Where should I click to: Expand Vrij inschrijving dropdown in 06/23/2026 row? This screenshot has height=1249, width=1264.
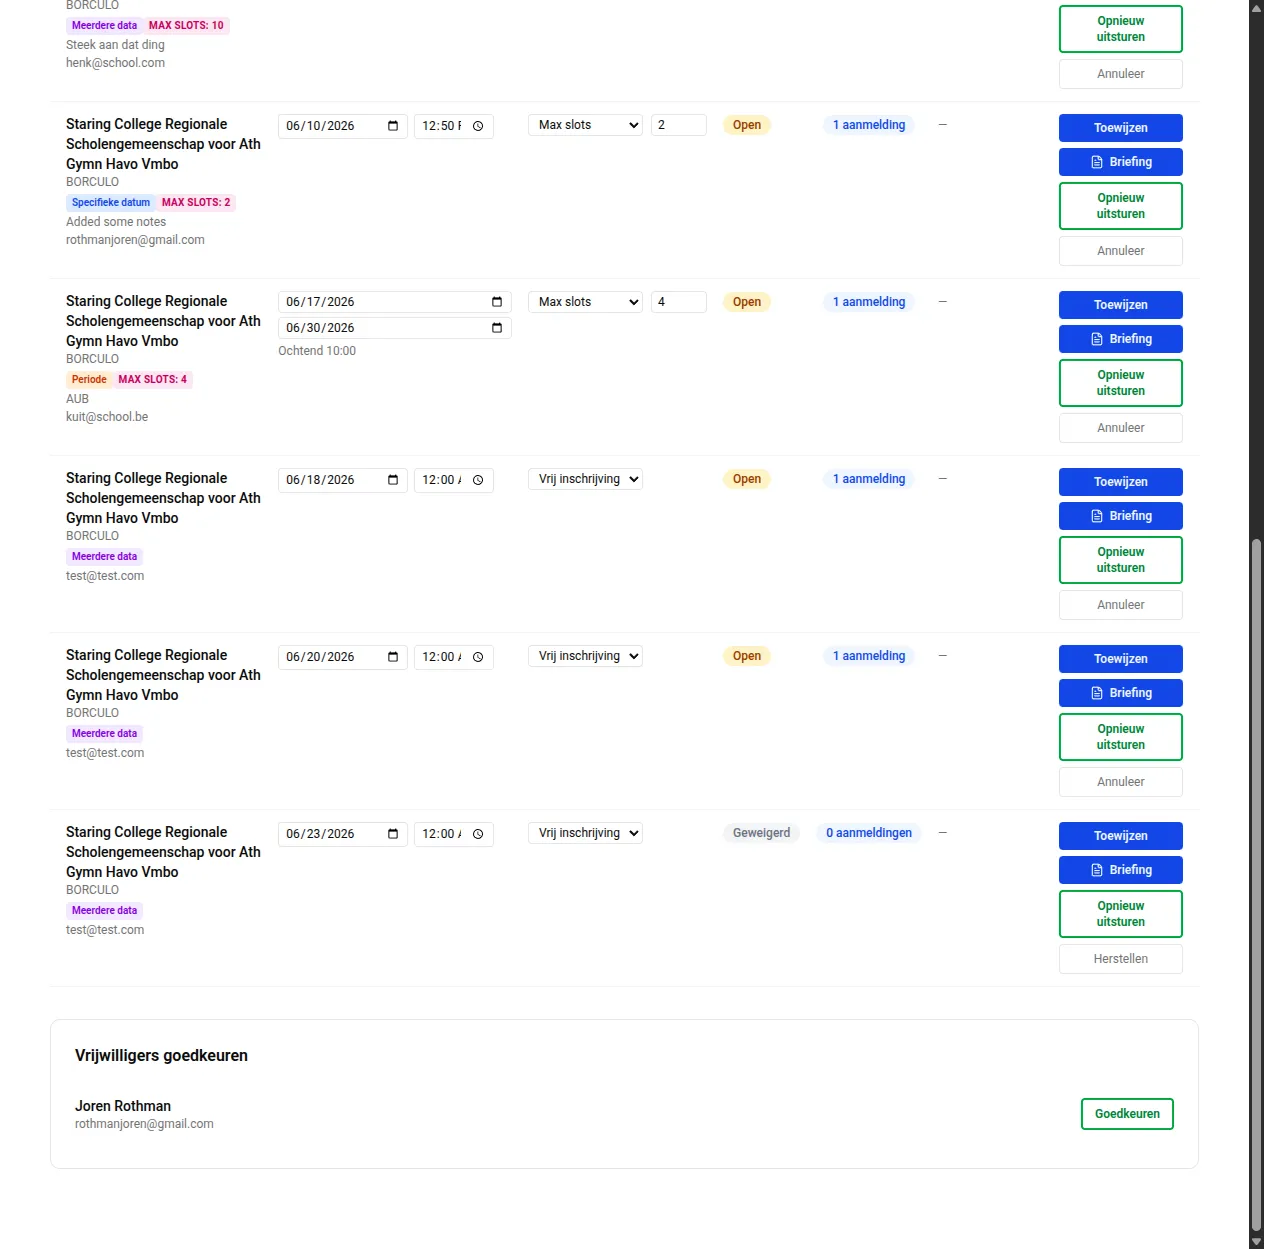585,833
